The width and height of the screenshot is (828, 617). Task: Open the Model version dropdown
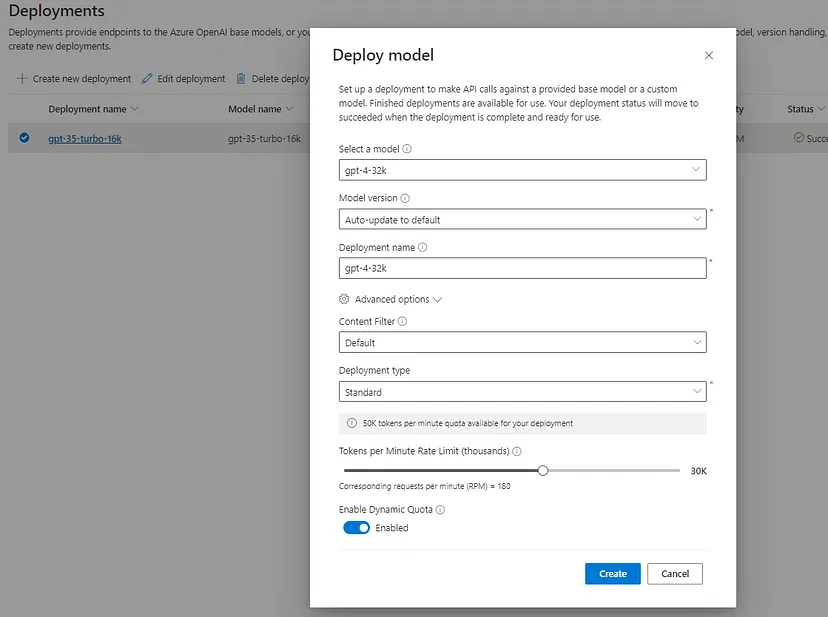pyautogui.click(x=522, y=219)
